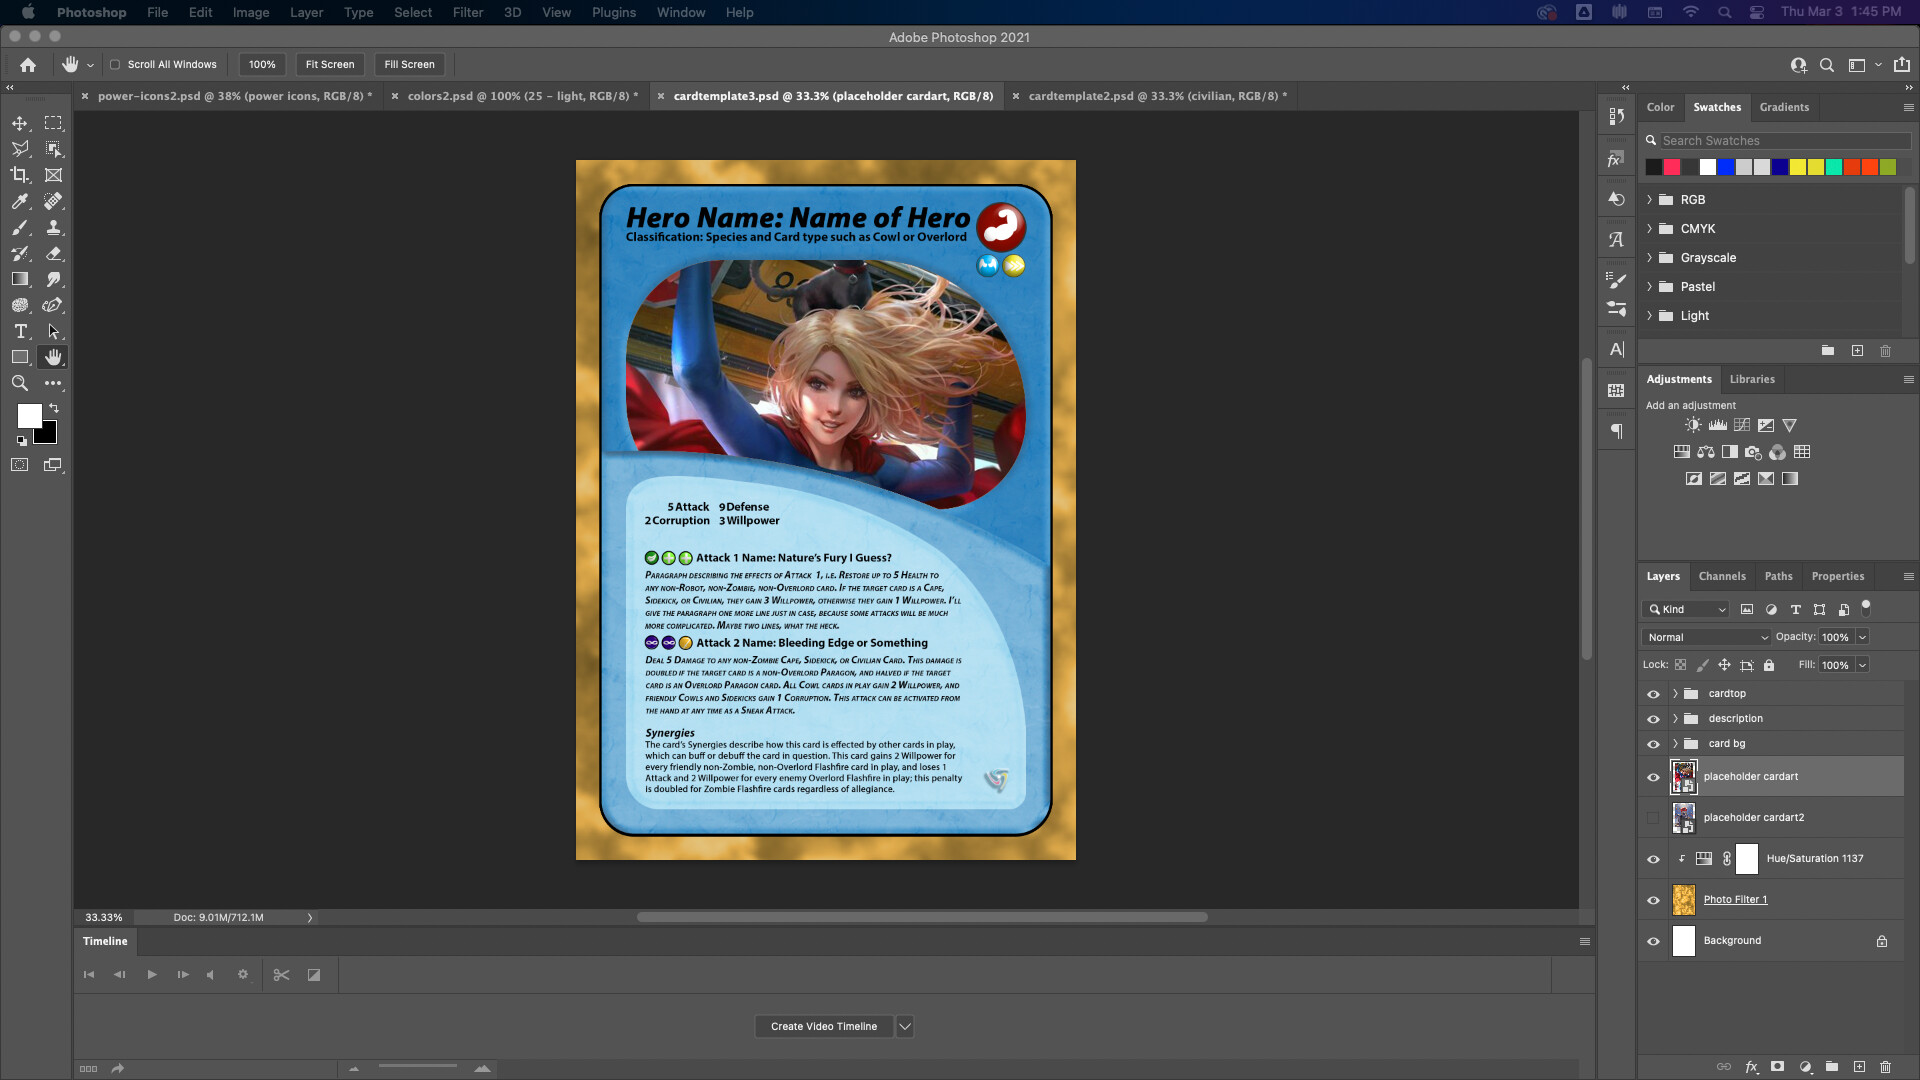This screenshot has height=1080, width=1920.
Task: Select the Clone Stamp tool
Action: click(54, 227)
